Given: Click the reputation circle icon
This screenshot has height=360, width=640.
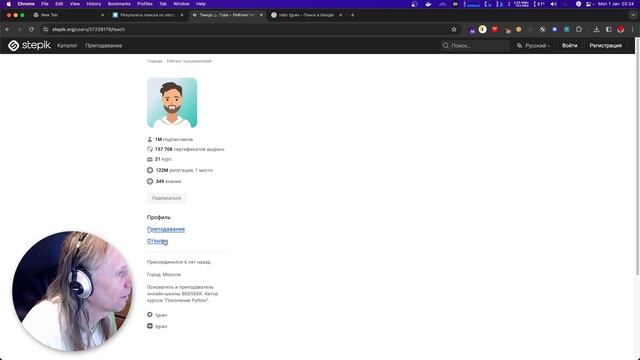Looking at the screenshot, I should coord(150,170).
